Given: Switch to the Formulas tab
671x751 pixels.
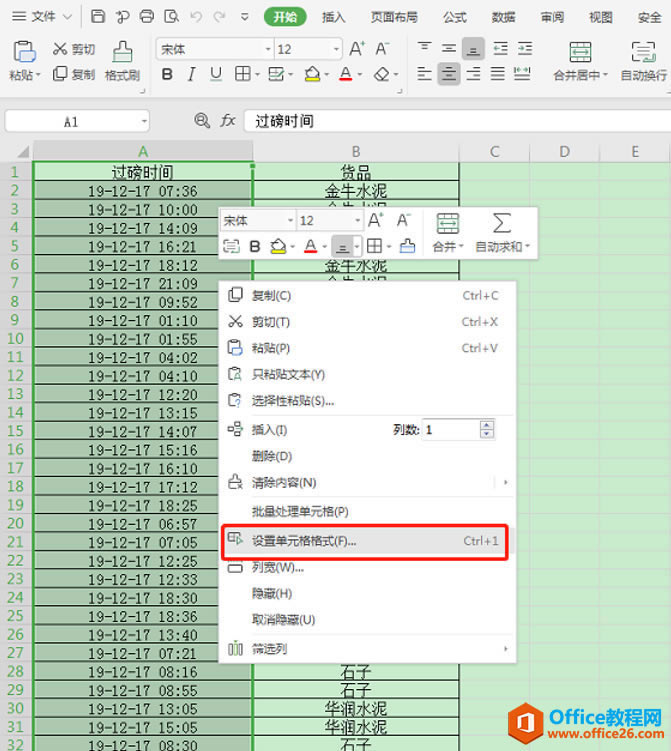Looking at the screenshot, I should tap(455, 17).
